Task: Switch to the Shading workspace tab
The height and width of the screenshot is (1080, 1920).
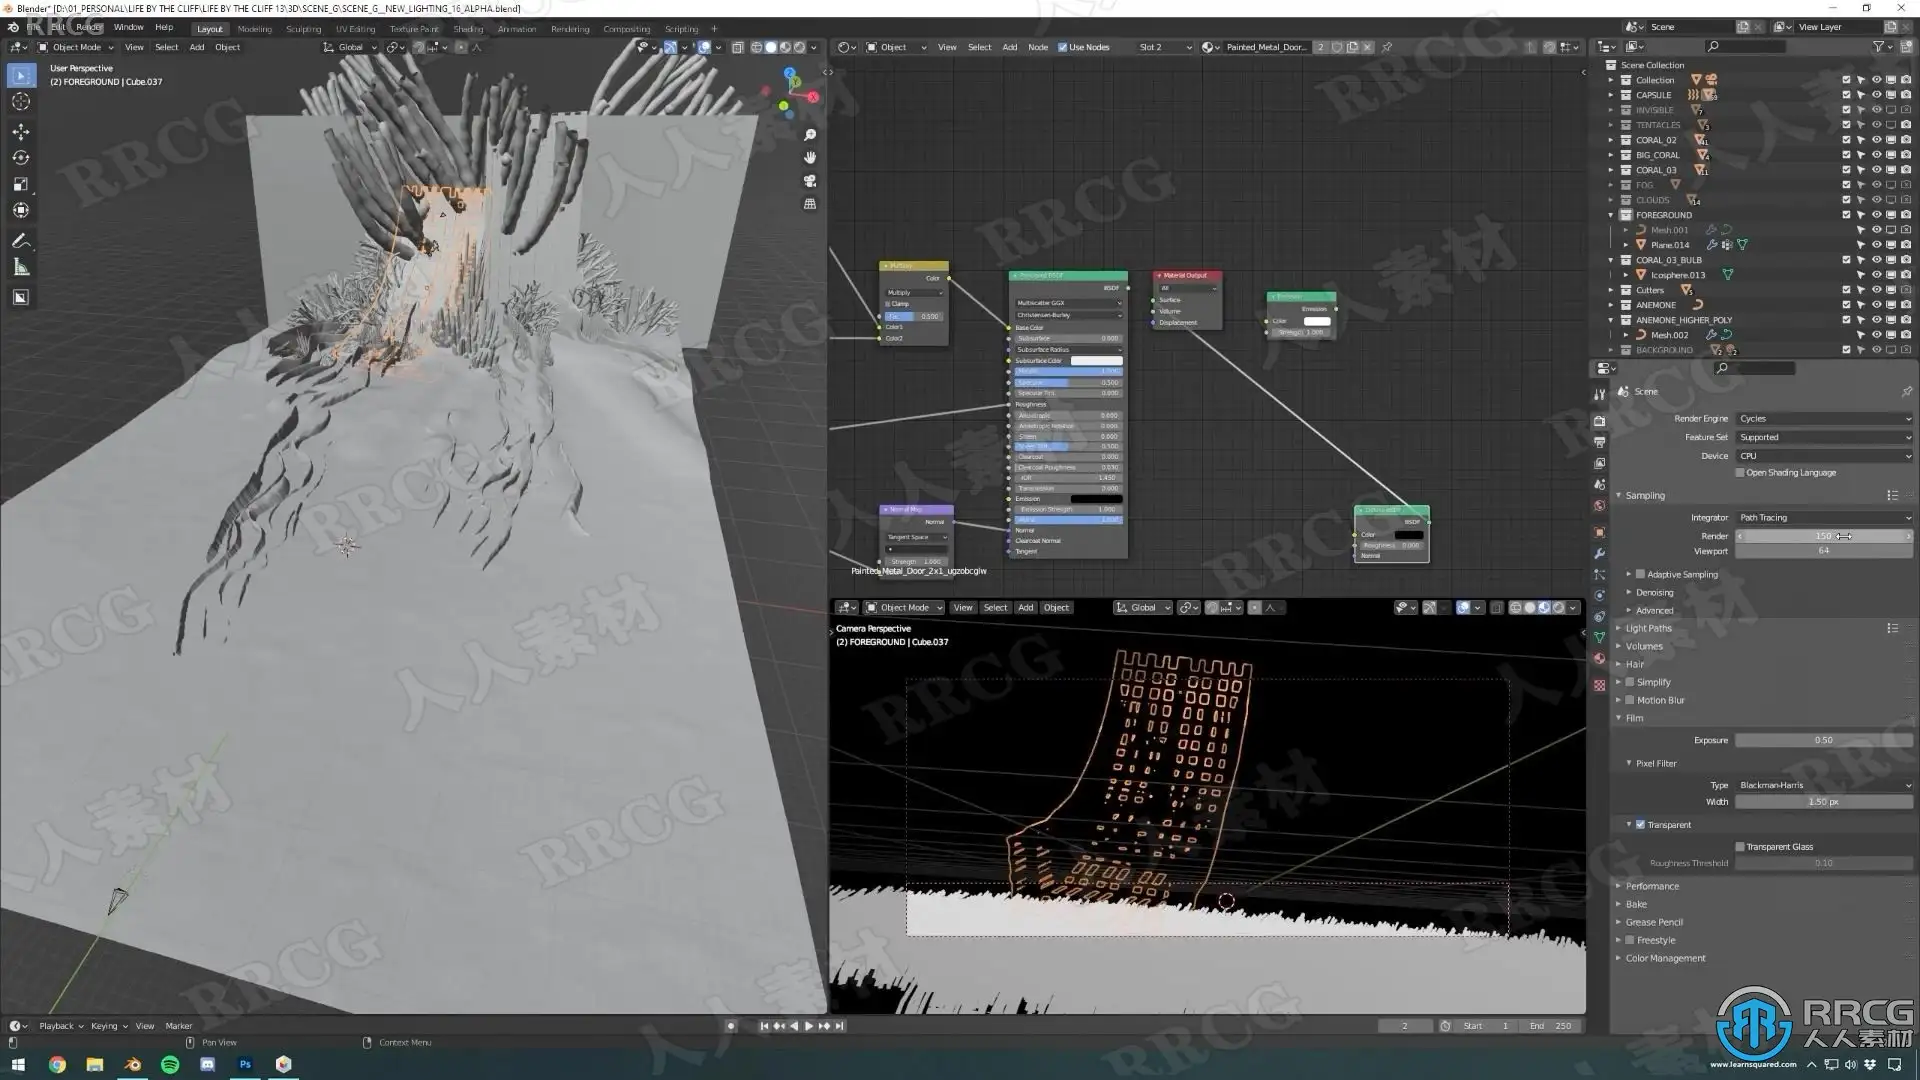Action: 468,29
